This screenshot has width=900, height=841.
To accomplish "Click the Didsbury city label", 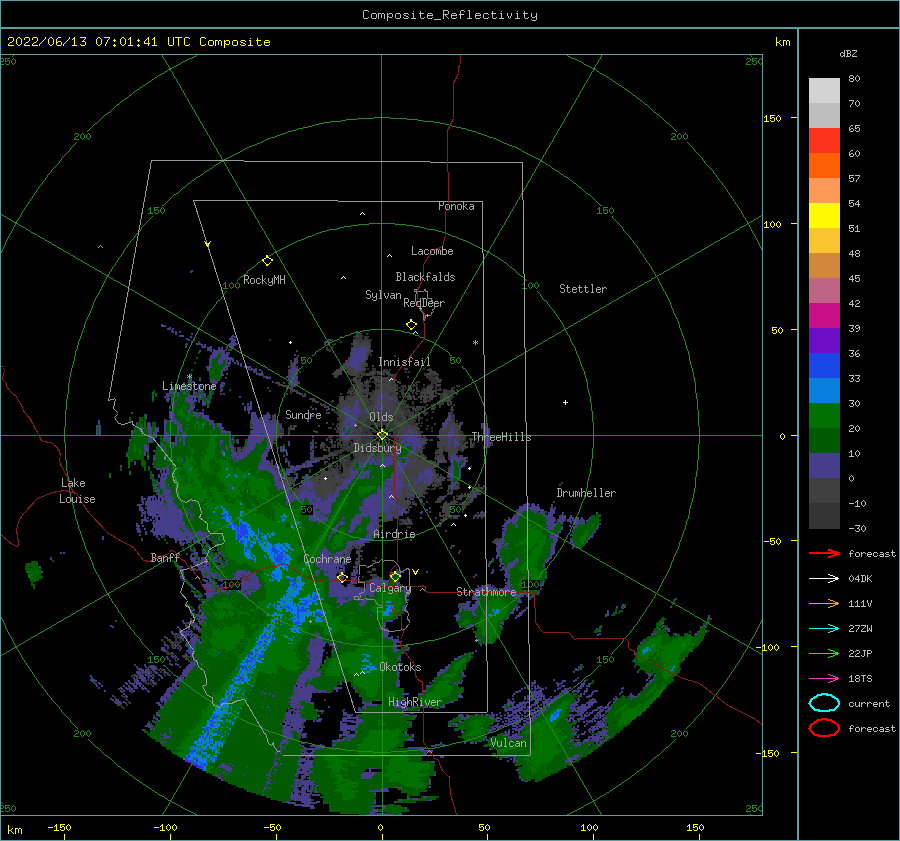I will 378,448.
